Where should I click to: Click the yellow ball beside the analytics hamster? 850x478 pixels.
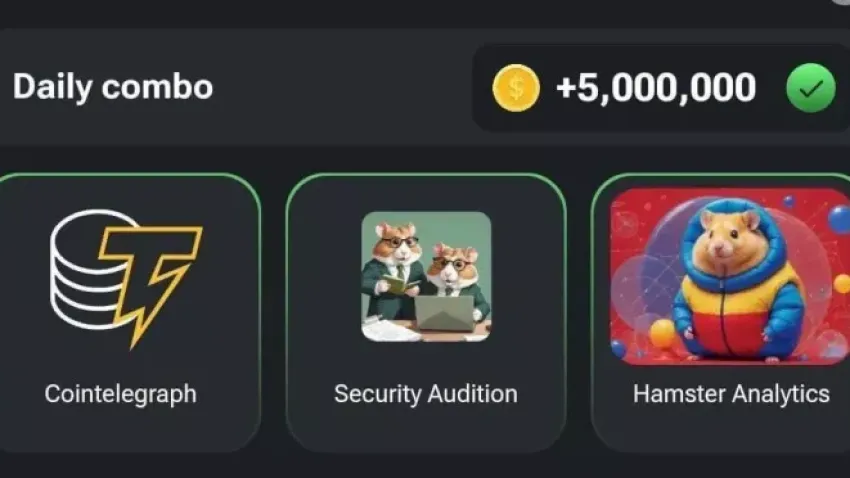662,333
